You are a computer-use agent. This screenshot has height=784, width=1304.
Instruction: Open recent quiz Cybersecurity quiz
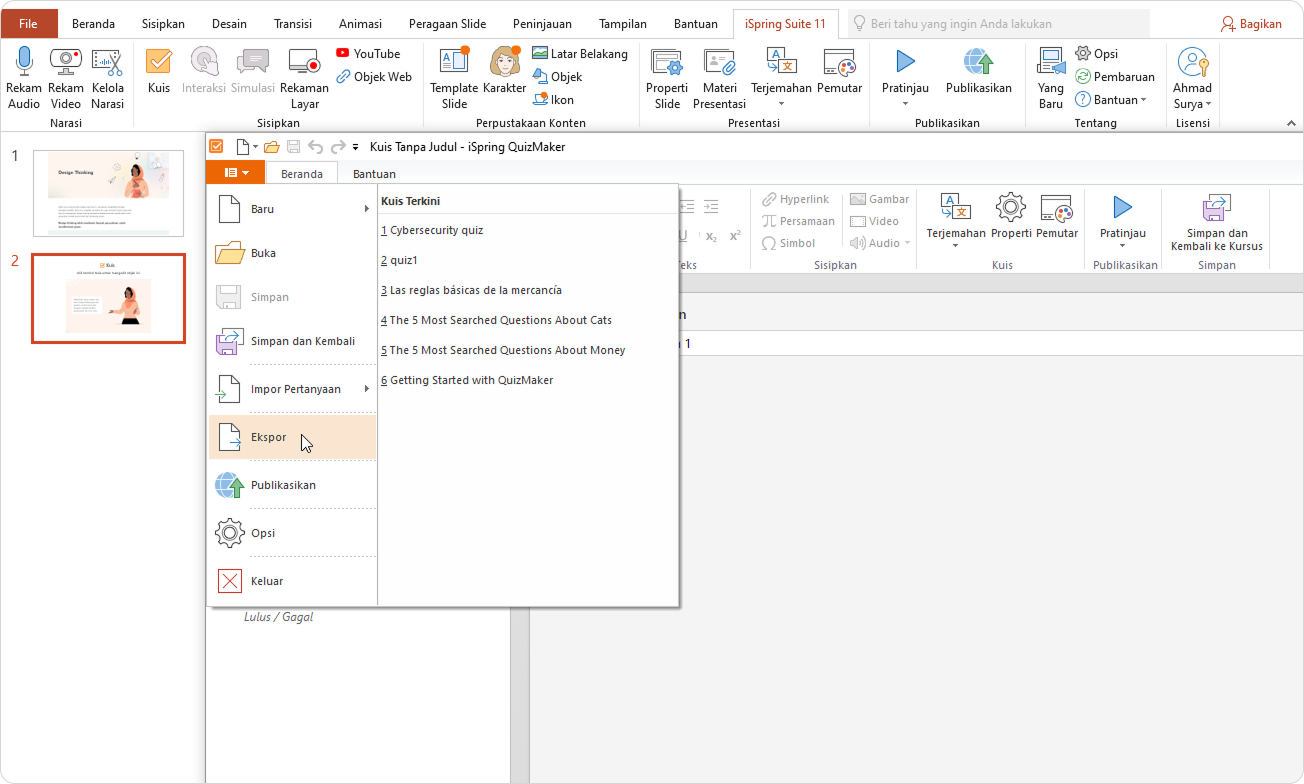(436, 230)
